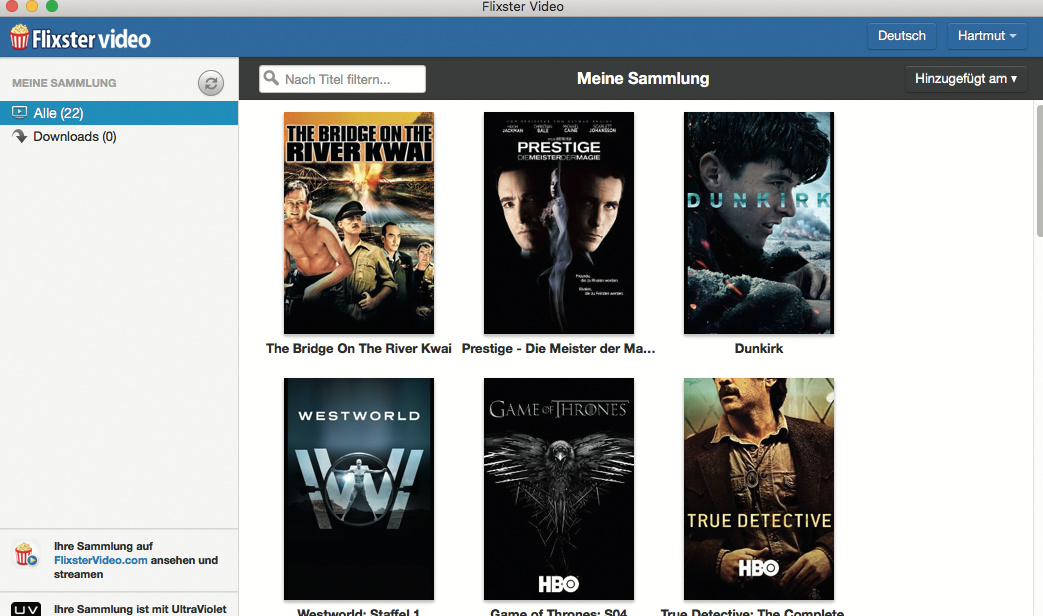Image resolution: width=1043 pixels, height=616 pixels.
Task: Refresh the collection with the sync icon
Action: point(211,83)
